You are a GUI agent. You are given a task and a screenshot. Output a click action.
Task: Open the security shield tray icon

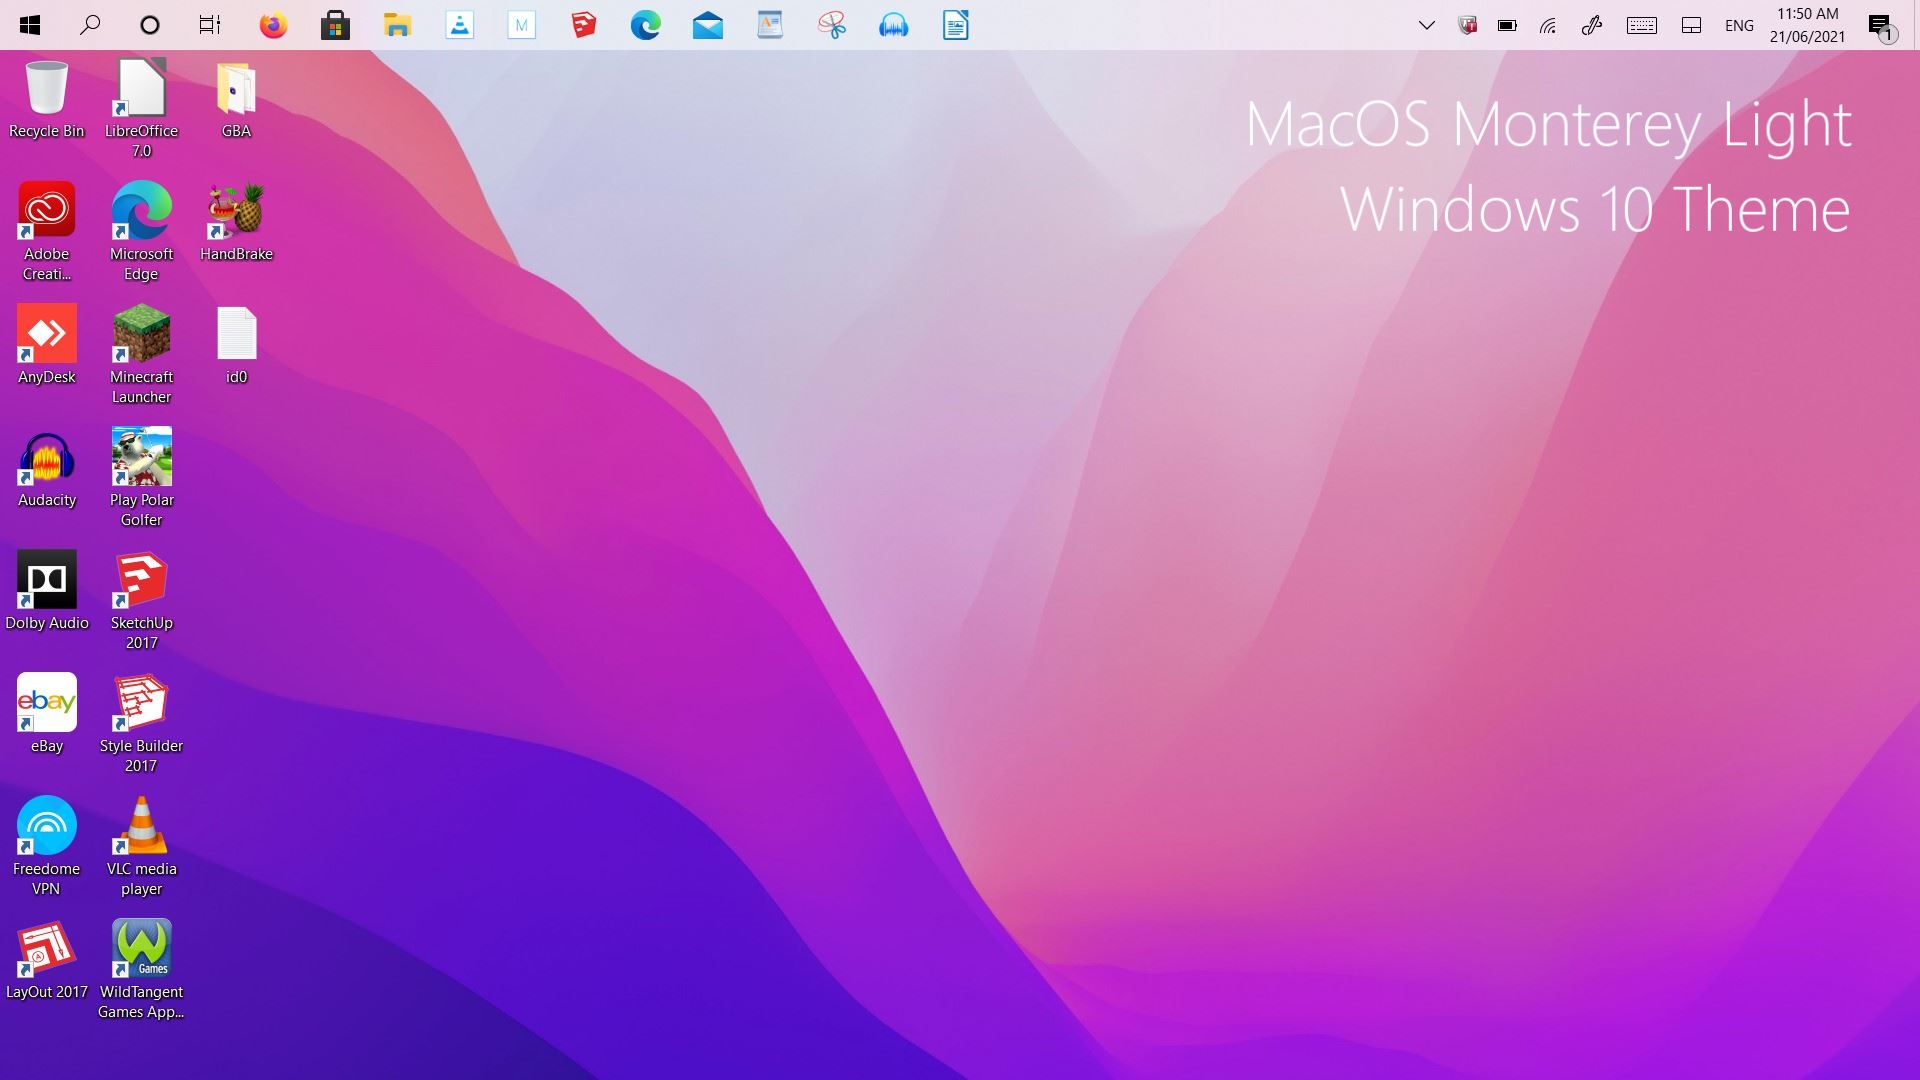(x=1468, y=26)
